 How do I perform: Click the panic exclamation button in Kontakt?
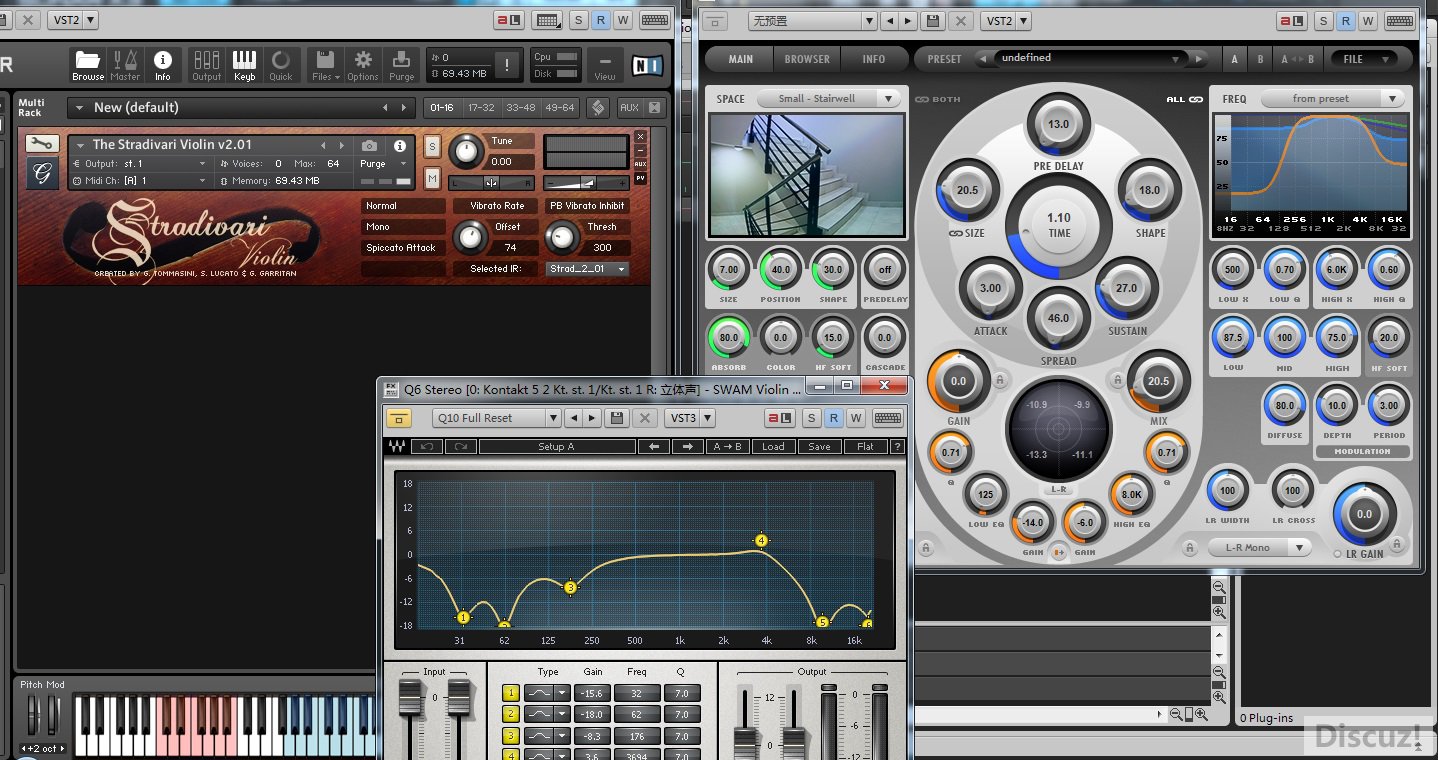(507, 66)
